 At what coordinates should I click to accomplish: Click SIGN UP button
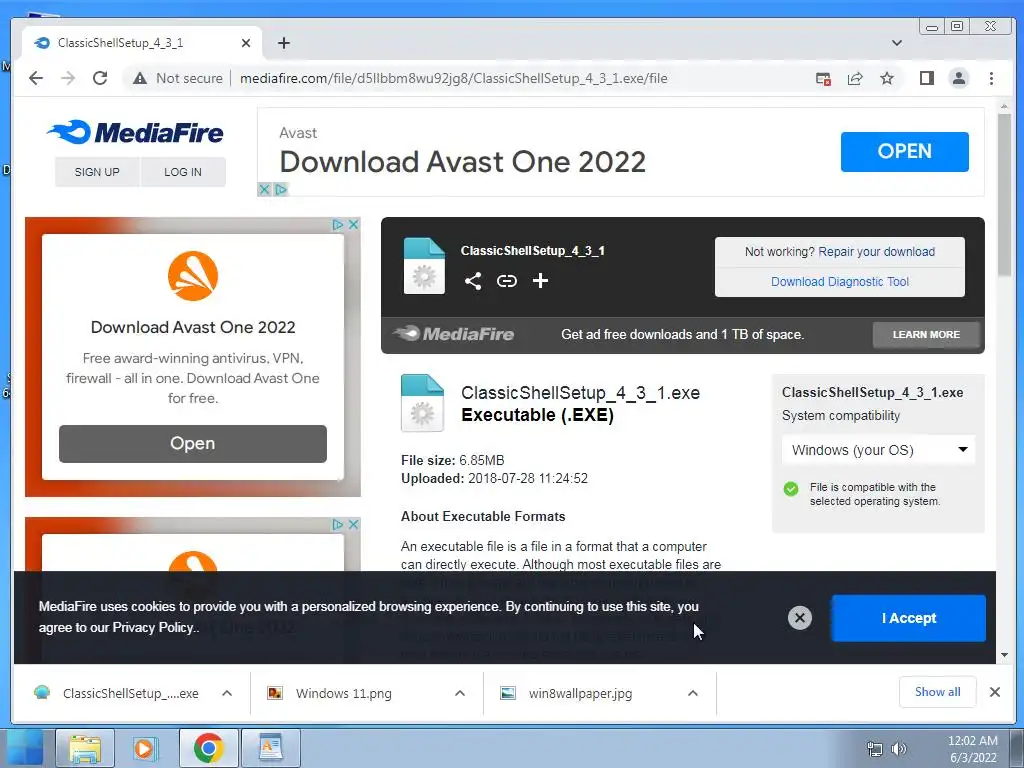click(x=97, y=172)
